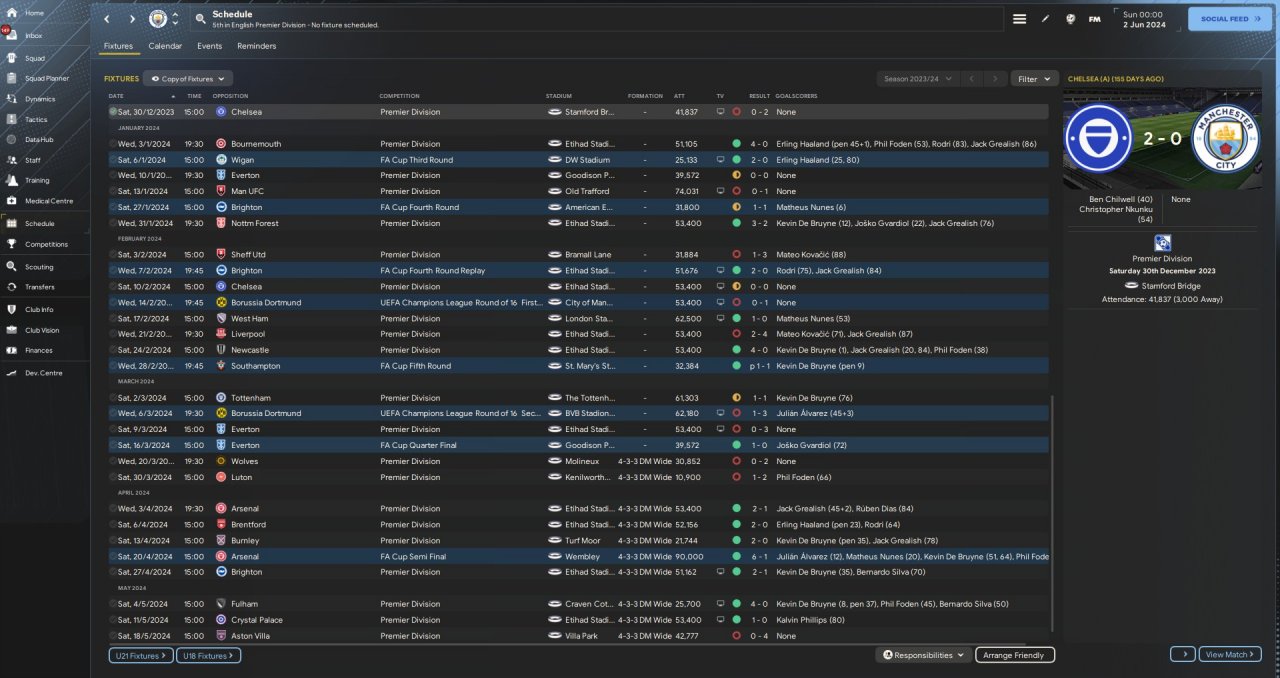
Task: Click the Competition column header
Action: [x=399, y=96]
